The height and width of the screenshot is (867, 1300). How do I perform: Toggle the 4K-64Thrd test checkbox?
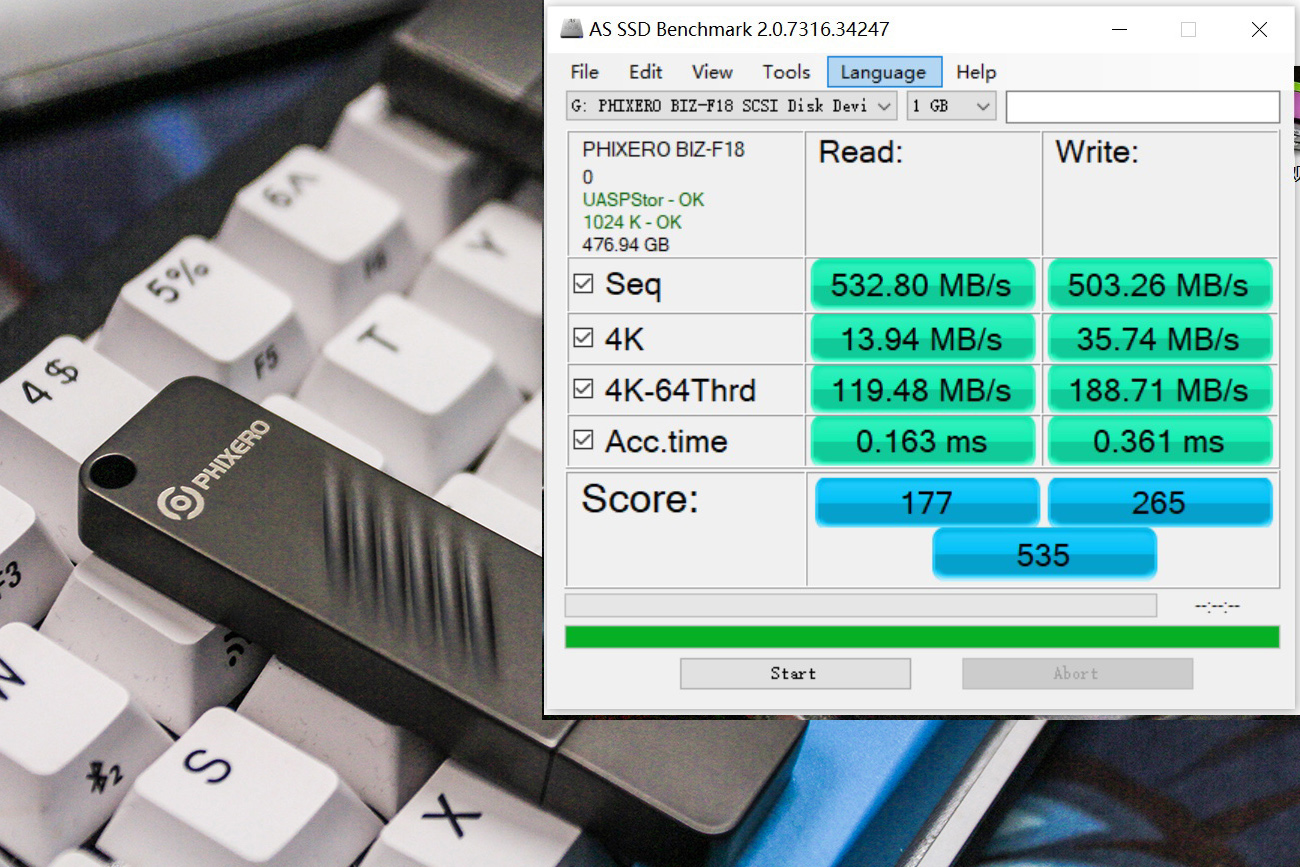(583, 389)
